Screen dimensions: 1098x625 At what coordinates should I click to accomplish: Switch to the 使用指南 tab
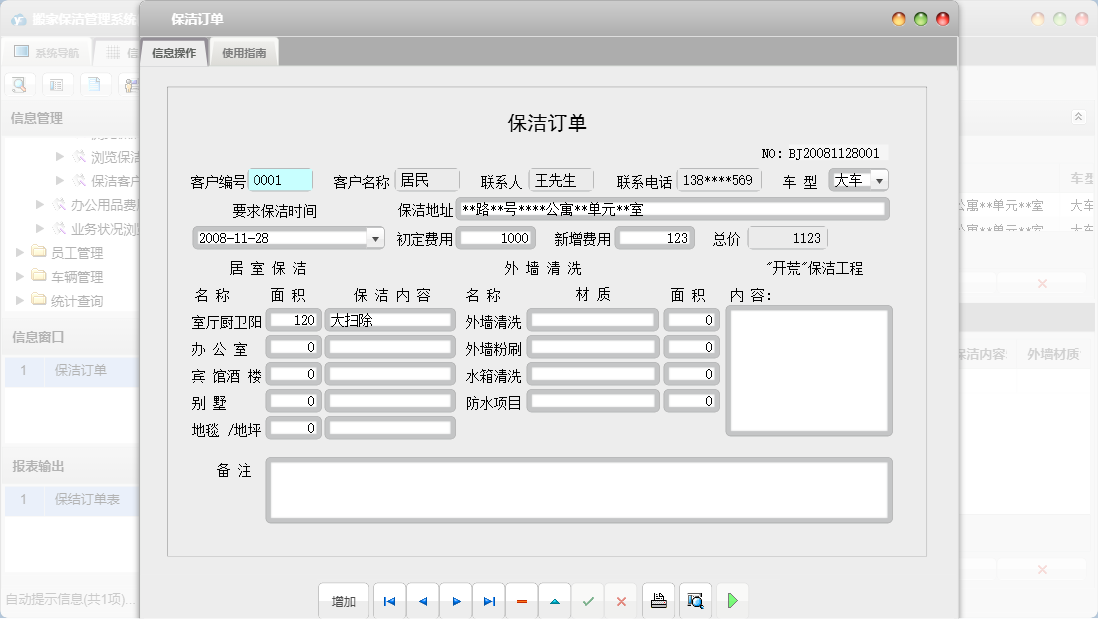(x=244, y=53)
